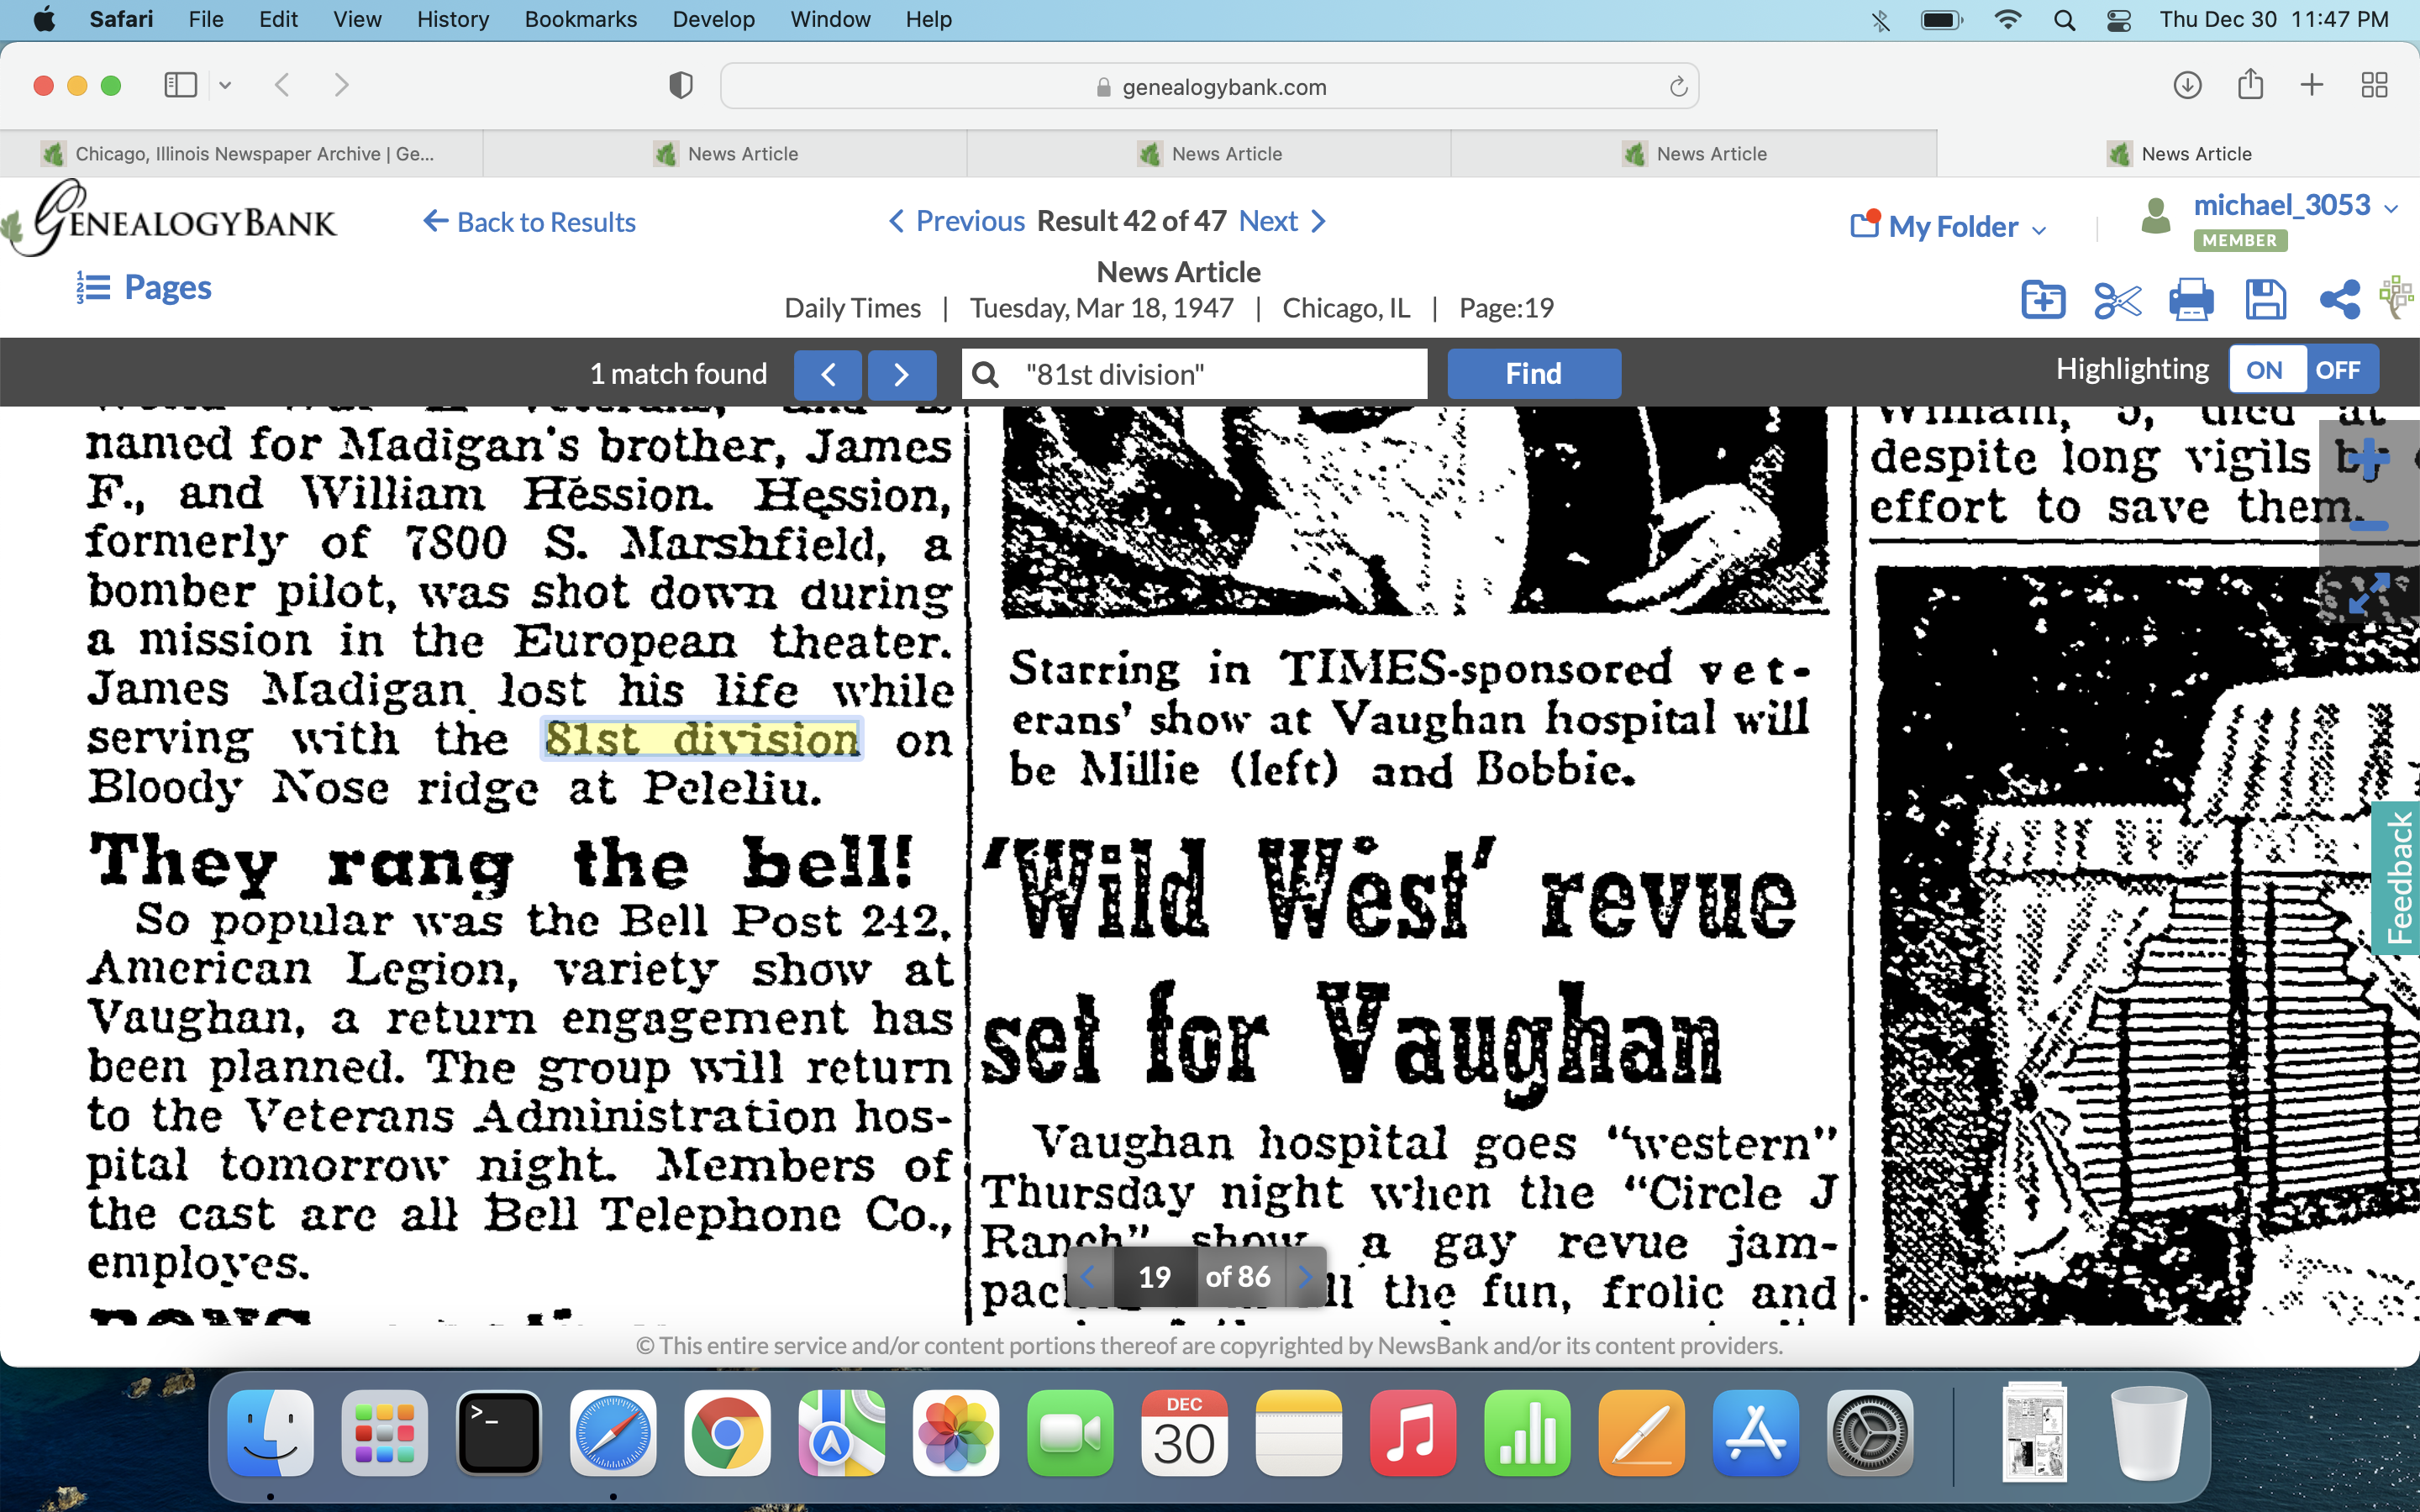Expand Safari sidebar options chevron
Viewport: 2420px width, 1512px height.
[x=225, y=86]
